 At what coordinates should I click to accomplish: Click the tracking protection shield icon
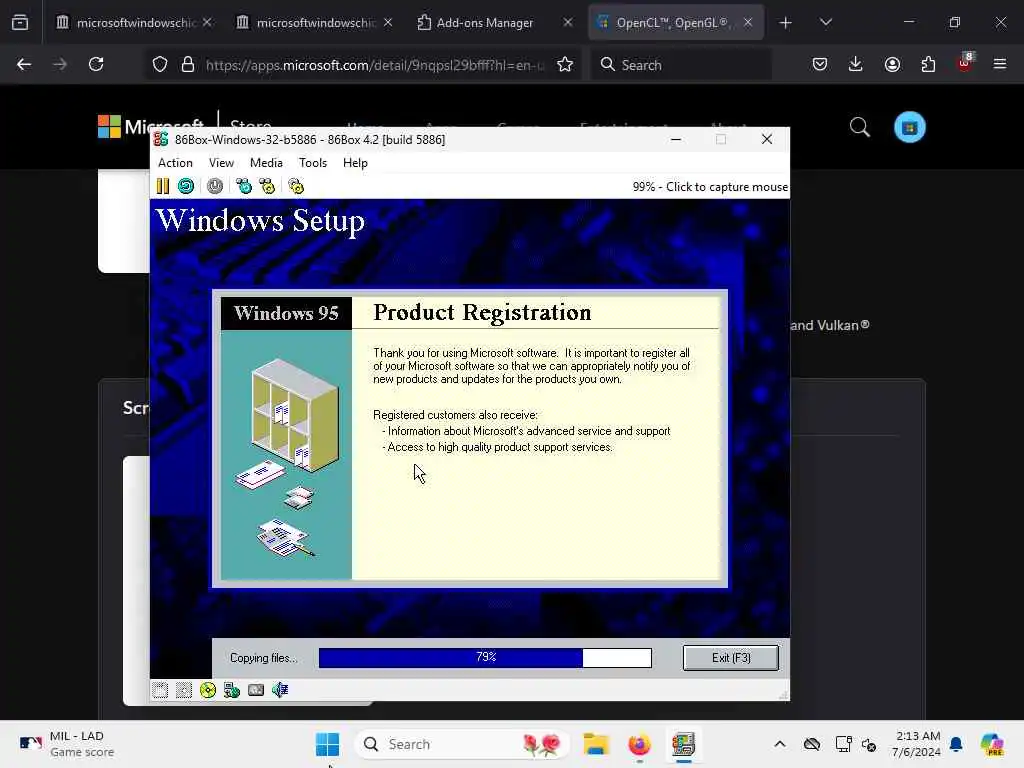coord(160,65)
